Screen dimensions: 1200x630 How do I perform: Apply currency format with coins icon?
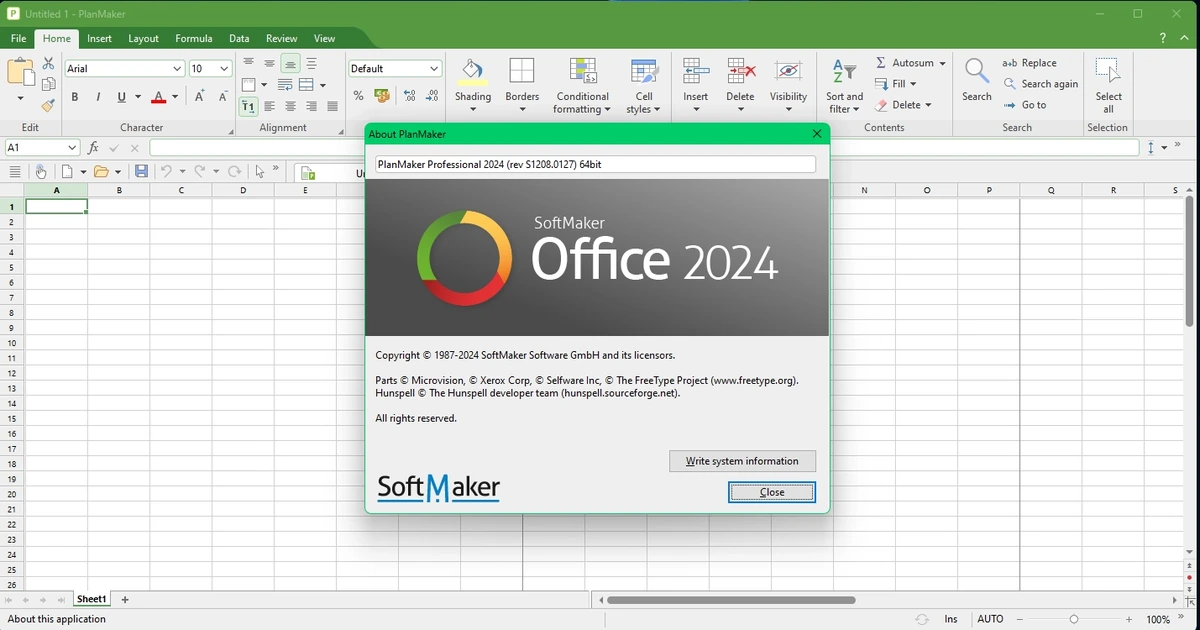tap(382, 96)
